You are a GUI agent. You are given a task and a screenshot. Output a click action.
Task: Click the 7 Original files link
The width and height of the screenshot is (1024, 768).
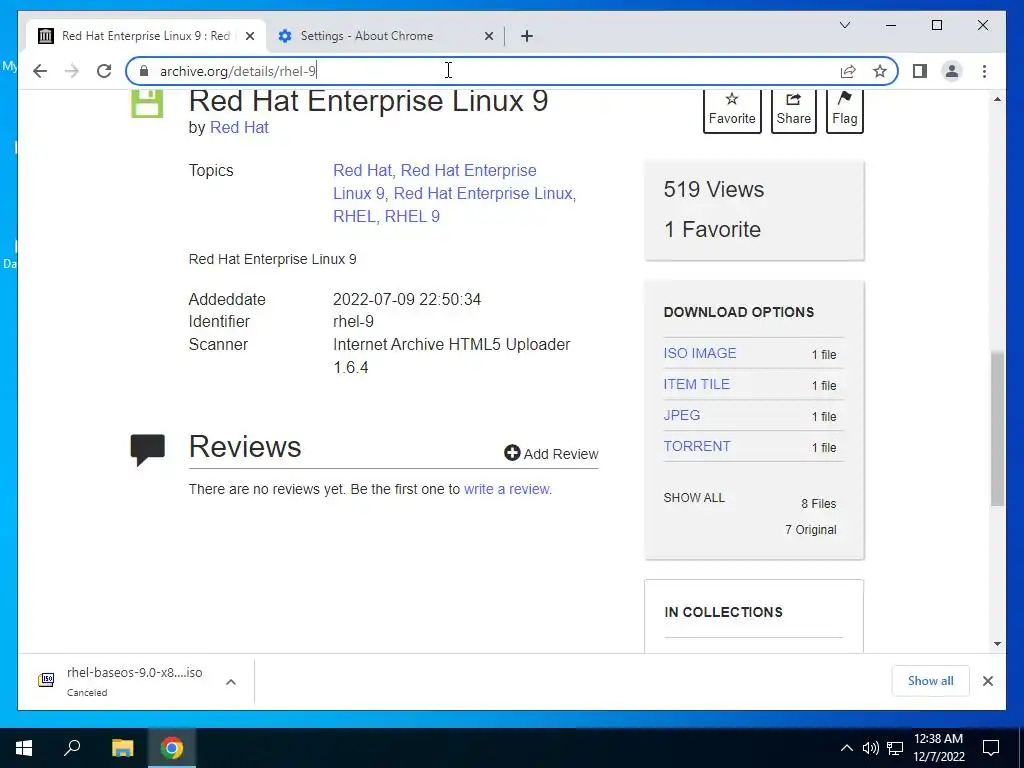point(810,530)
